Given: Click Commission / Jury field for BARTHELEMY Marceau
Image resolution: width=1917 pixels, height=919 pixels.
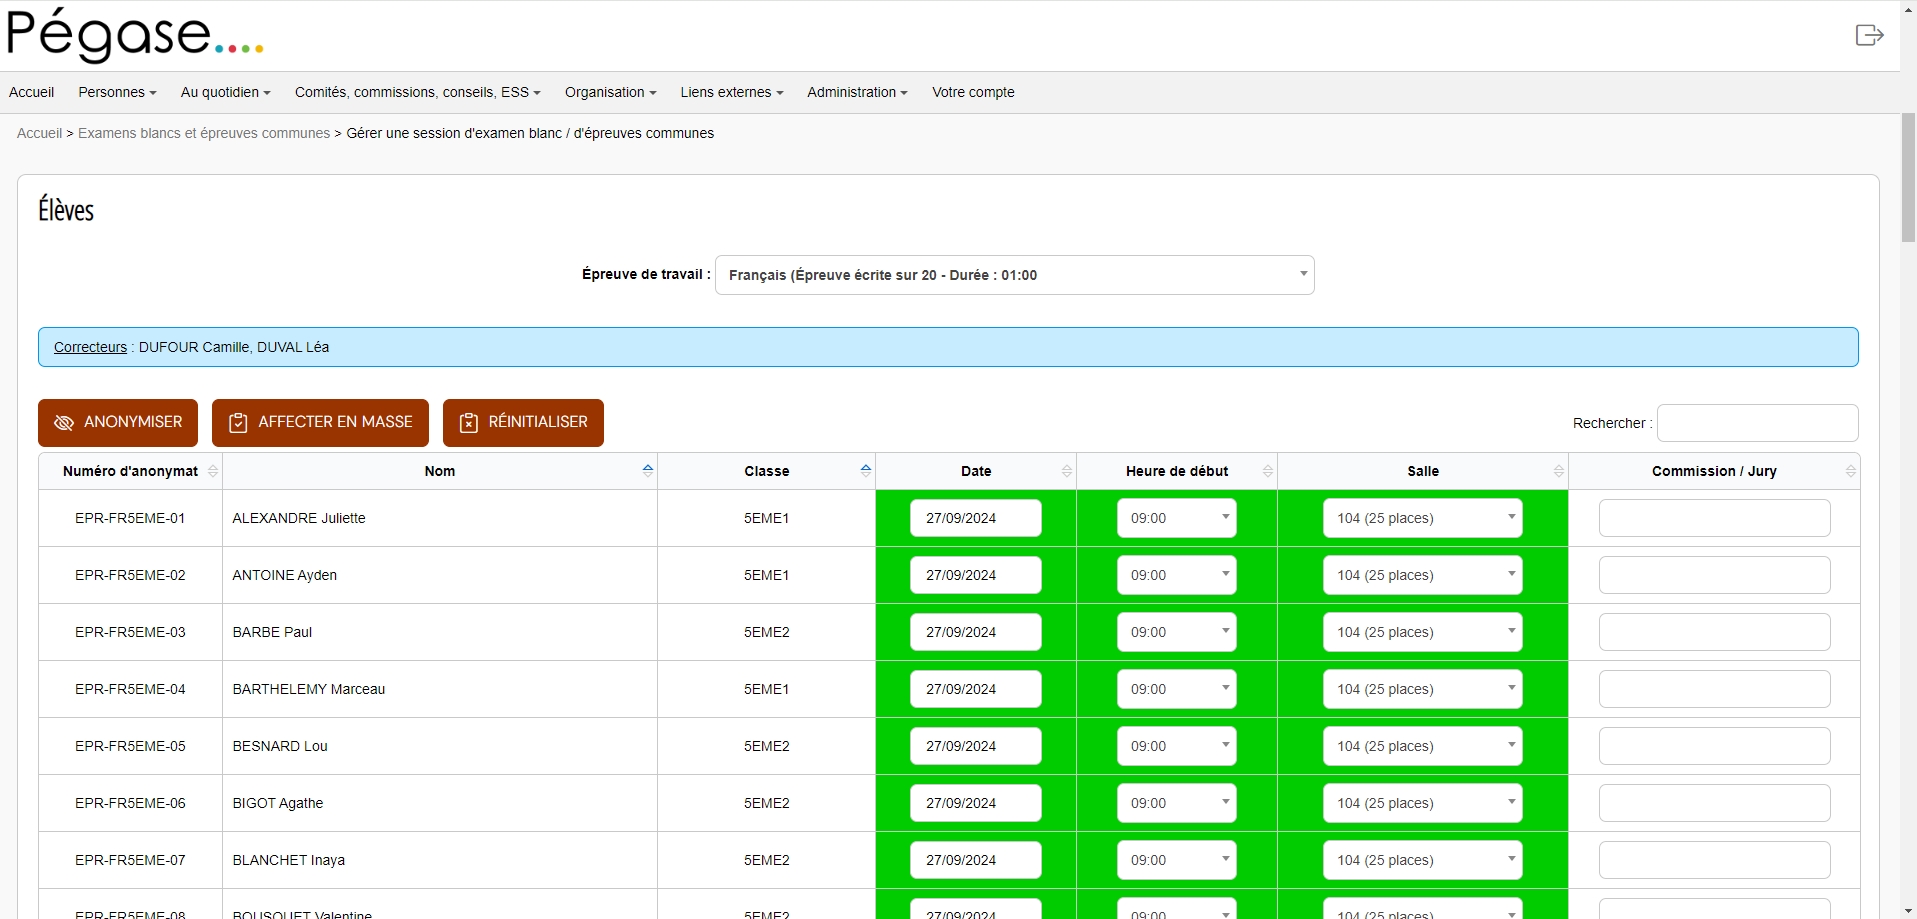Looking at the screenshot, I should 1715,689.
